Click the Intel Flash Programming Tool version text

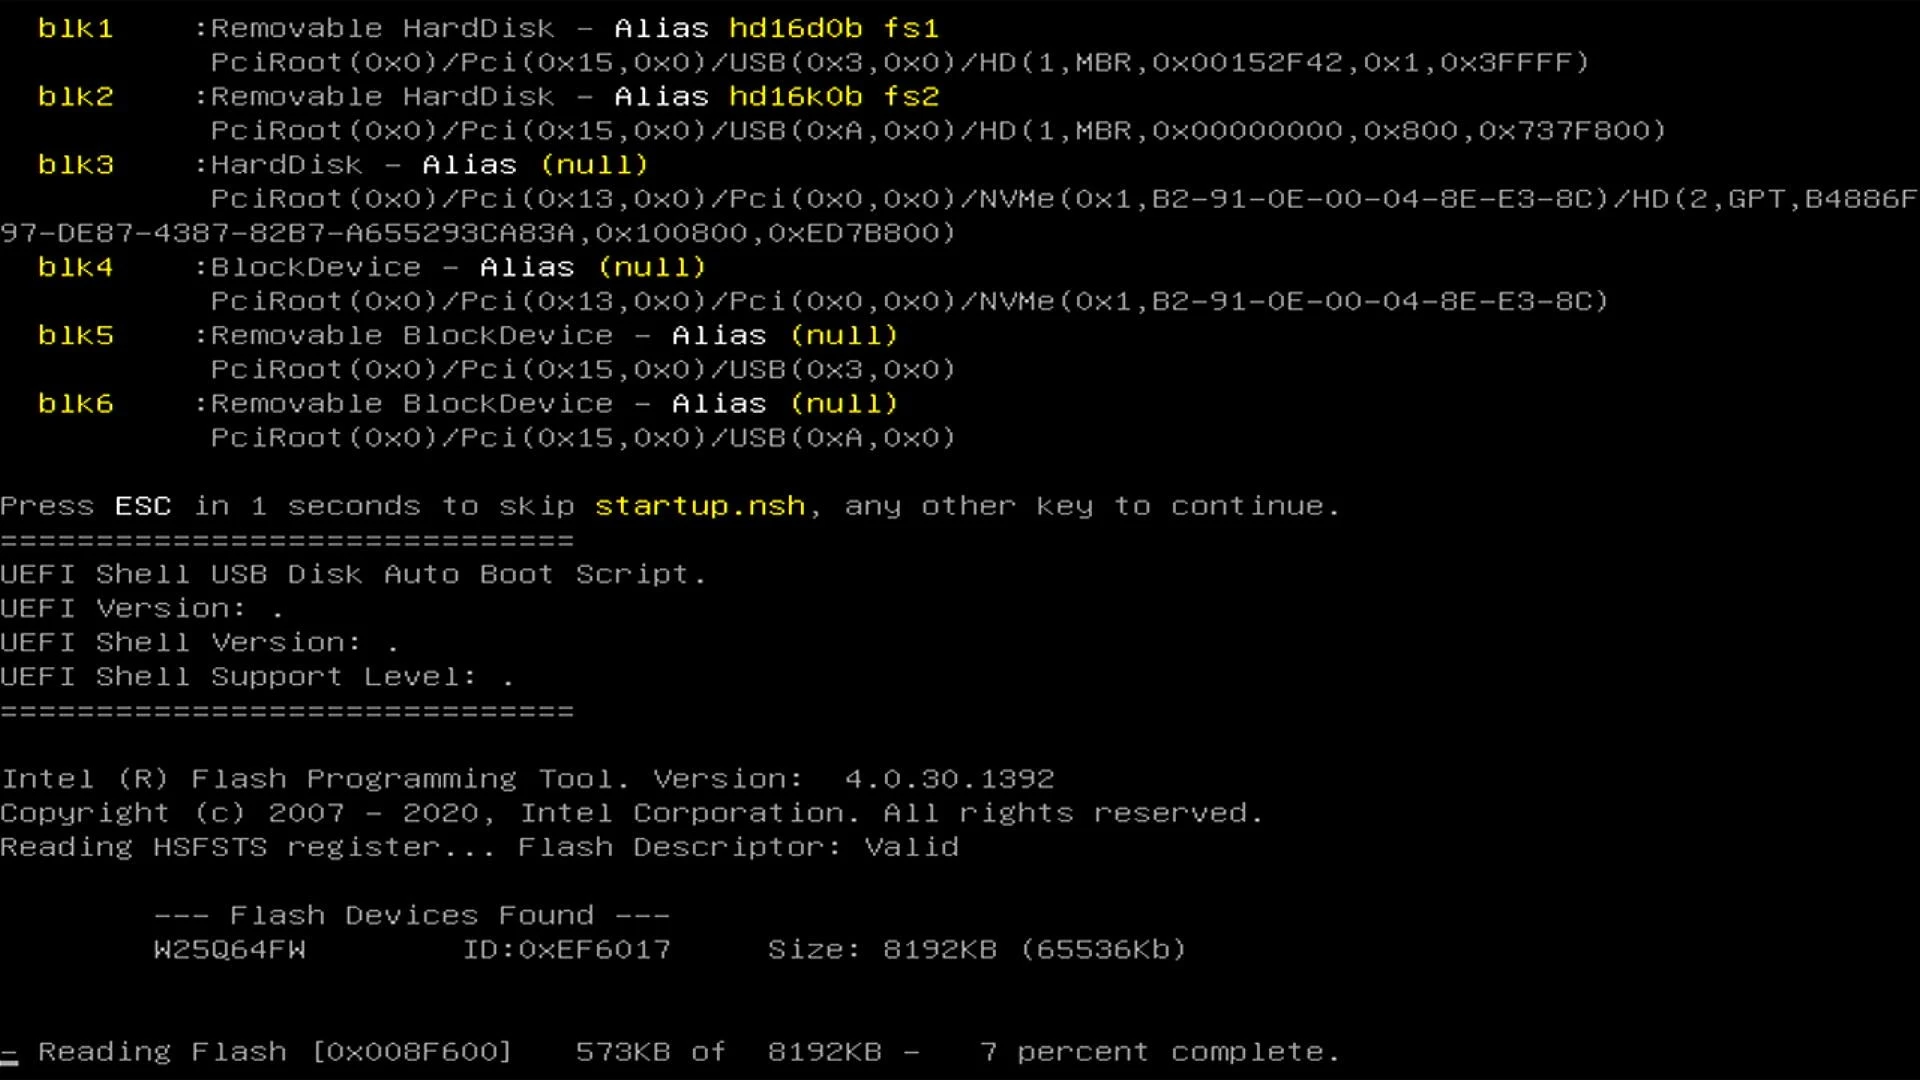[x=527, y=778]
